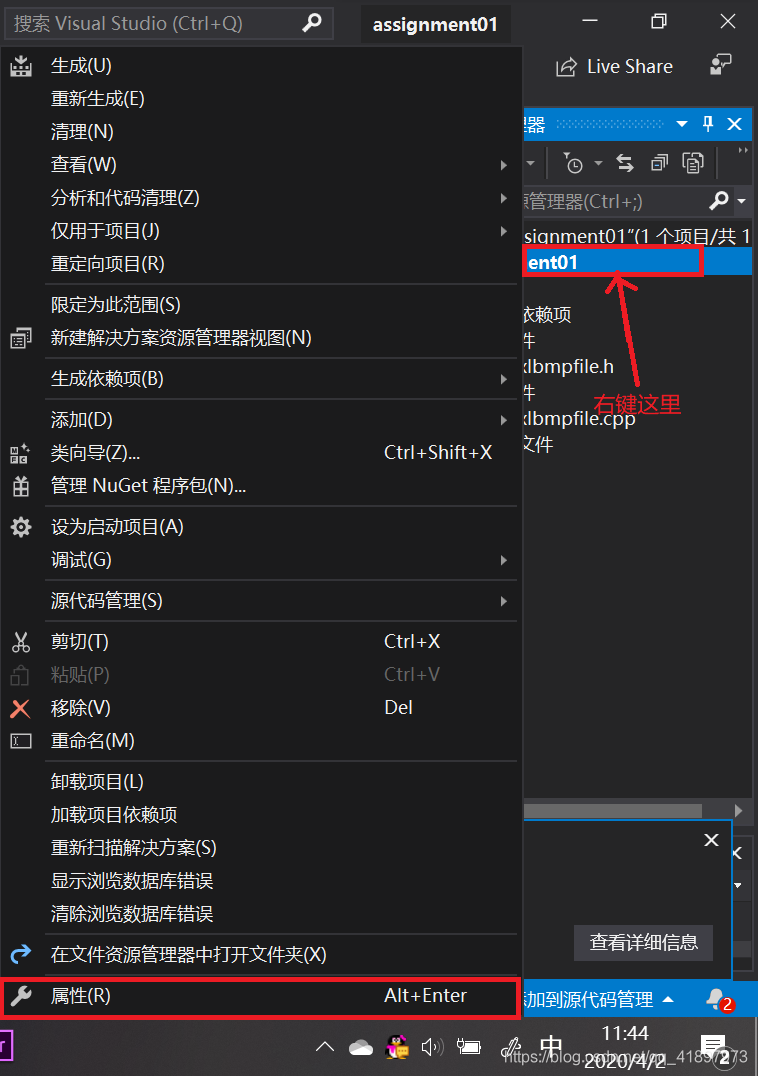
Task: Expand 查看(W) submenu arrow
Action: pos(504,165)
